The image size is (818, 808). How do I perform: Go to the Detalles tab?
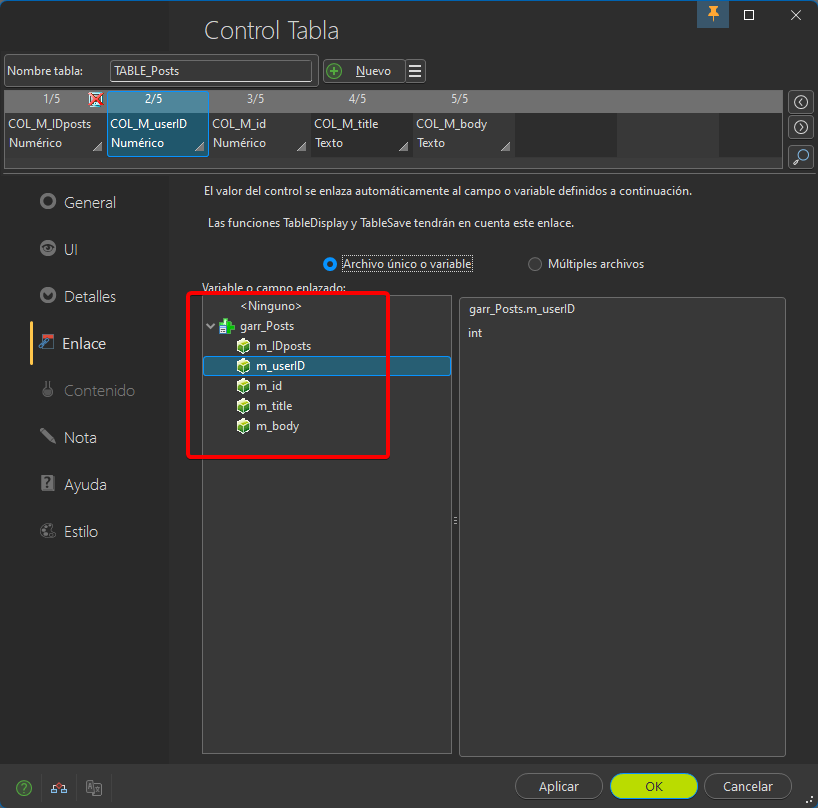(x=90, y=296)
